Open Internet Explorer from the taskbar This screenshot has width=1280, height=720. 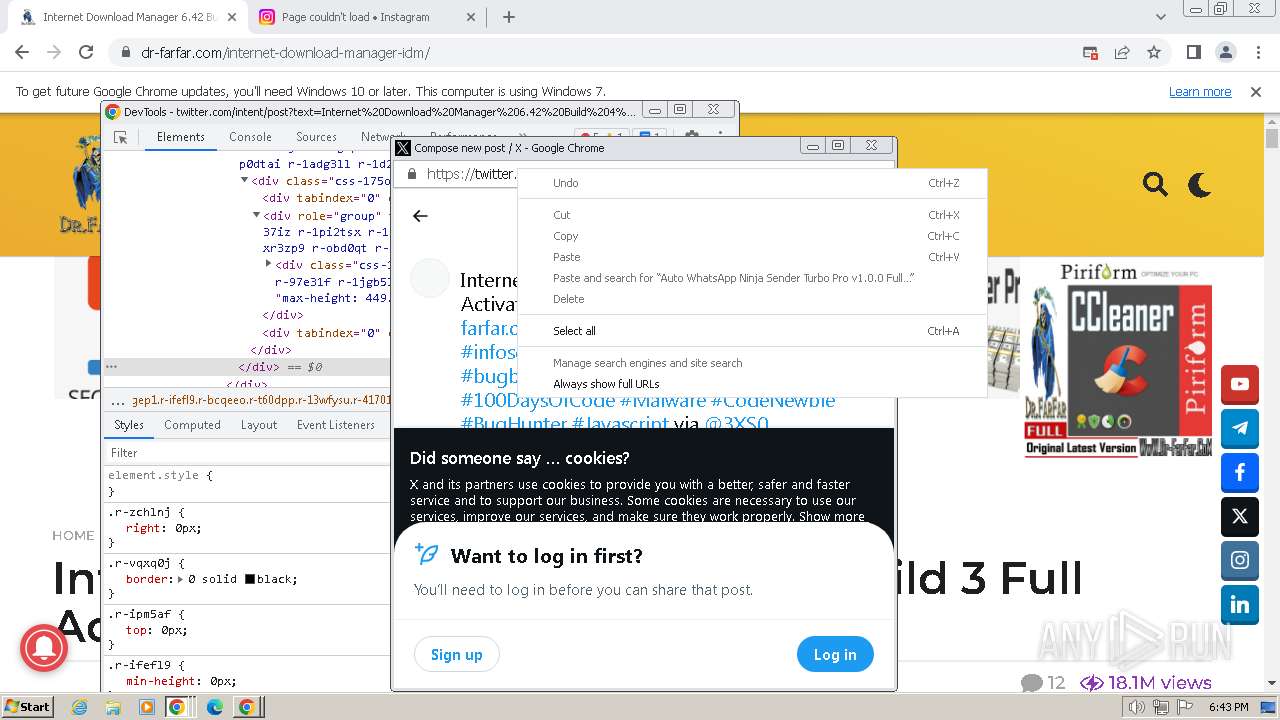tap(80, 707)
